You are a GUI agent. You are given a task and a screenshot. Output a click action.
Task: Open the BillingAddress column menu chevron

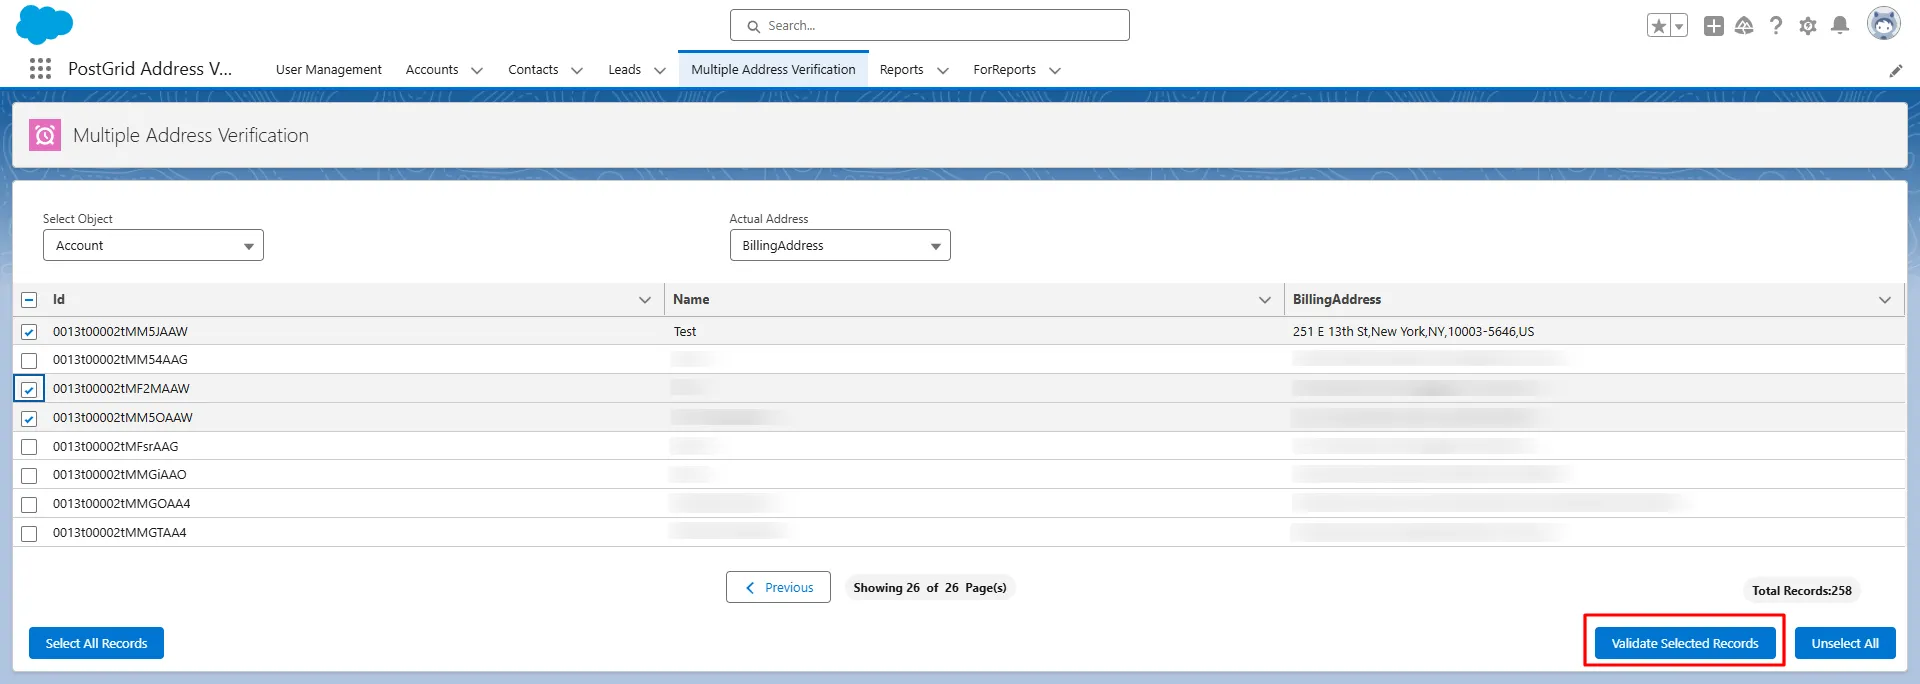tap(1885, 300)
